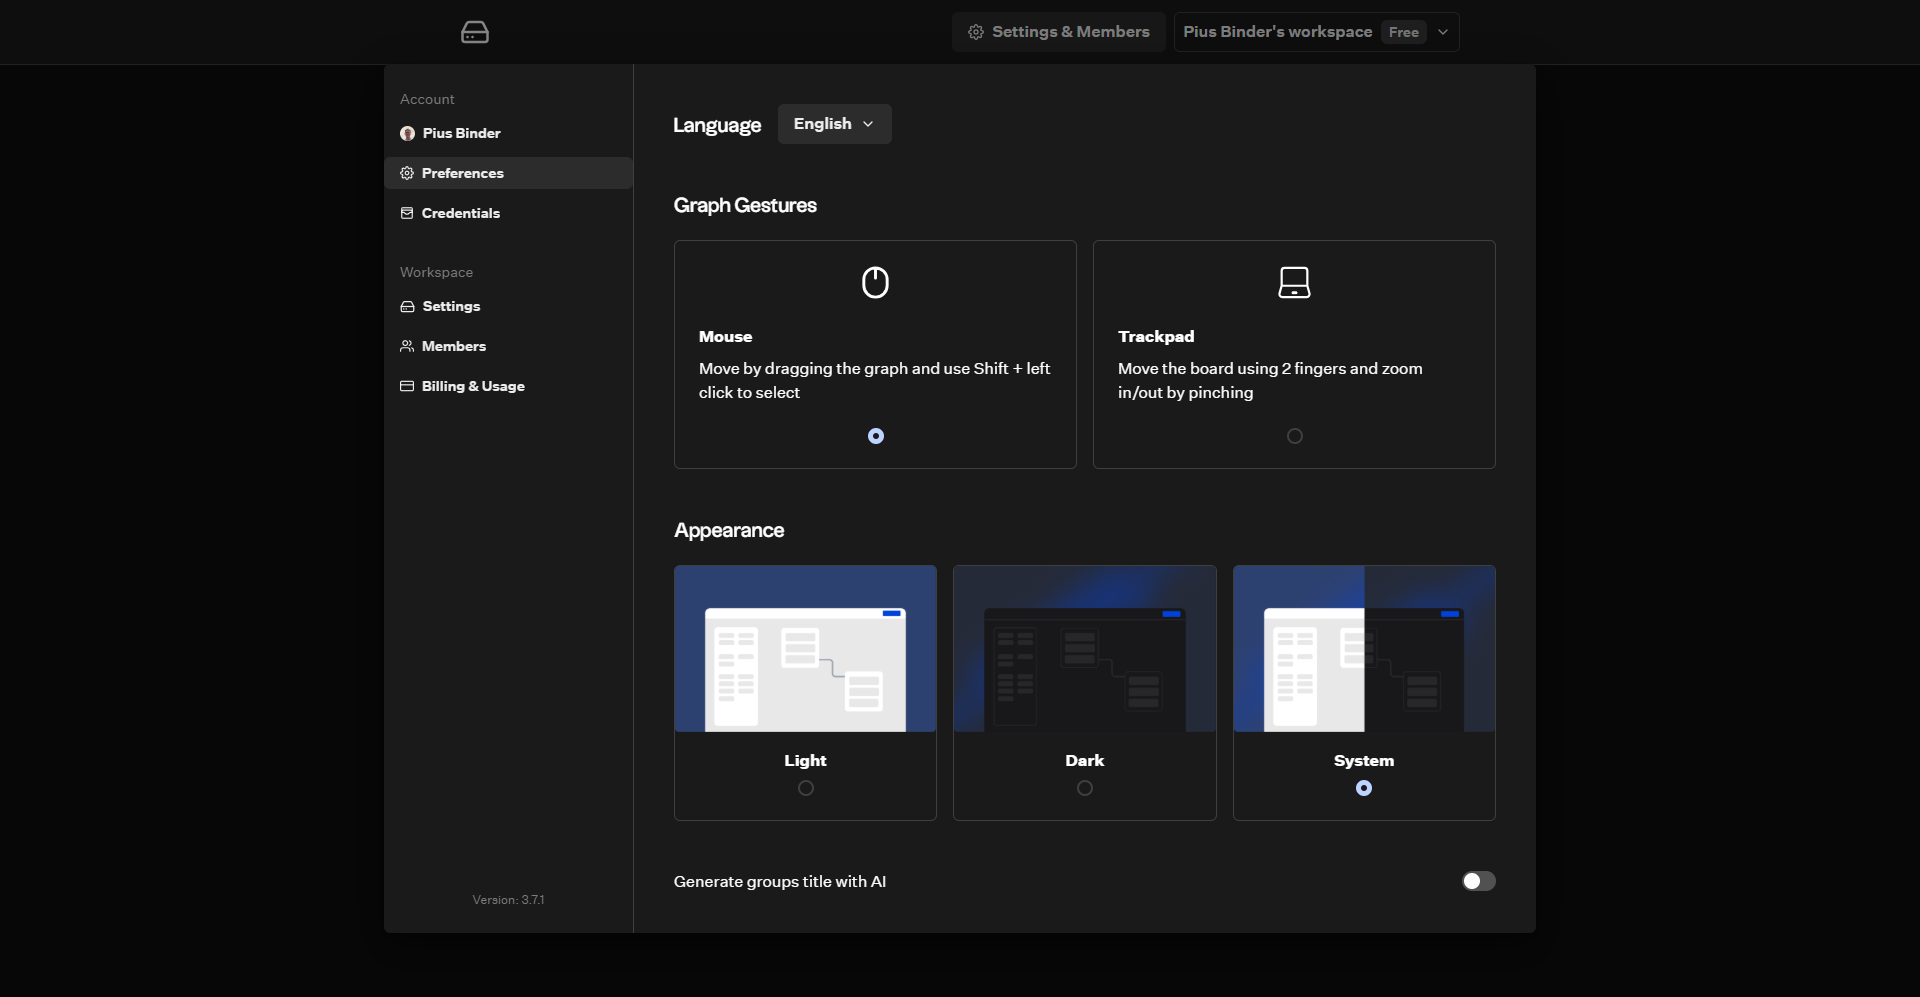Click the Billing & Usage card icon
This screenshot has height=997, width=1920.
click(407, 386)
